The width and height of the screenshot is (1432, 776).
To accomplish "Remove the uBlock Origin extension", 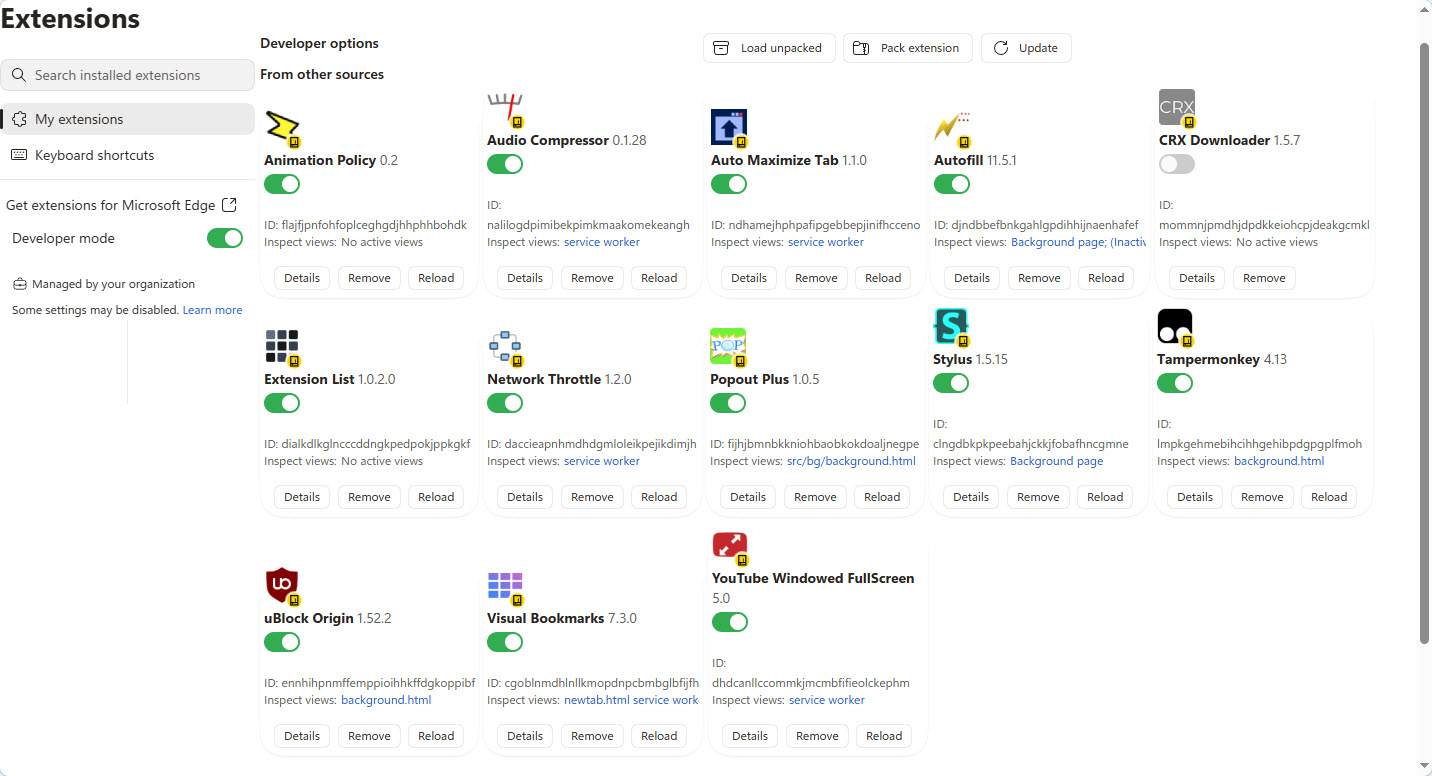I will coord(369,736).
